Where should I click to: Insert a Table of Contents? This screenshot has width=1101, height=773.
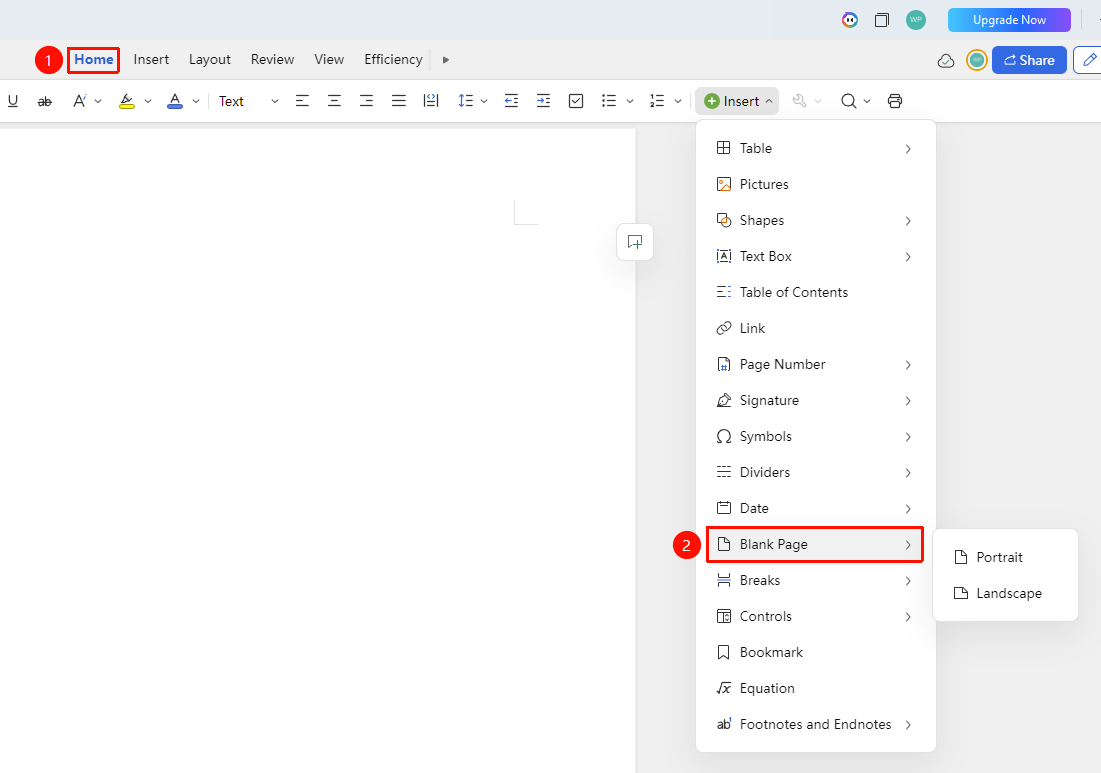pyautogui.click(x=815, y=292)
